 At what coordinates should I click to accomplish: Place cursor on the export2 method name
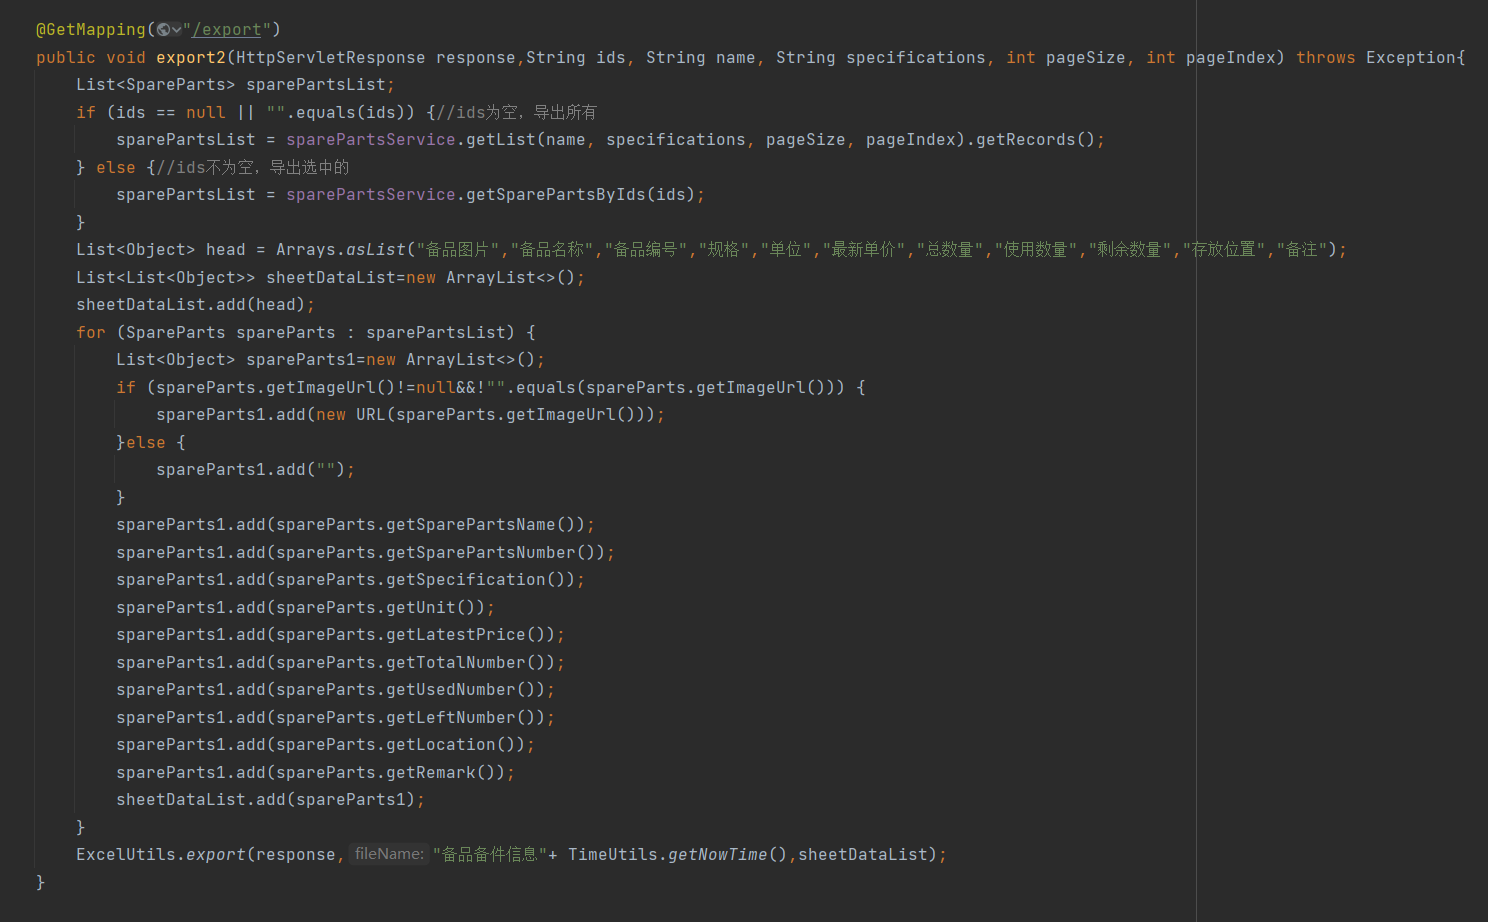coord(191,57)
